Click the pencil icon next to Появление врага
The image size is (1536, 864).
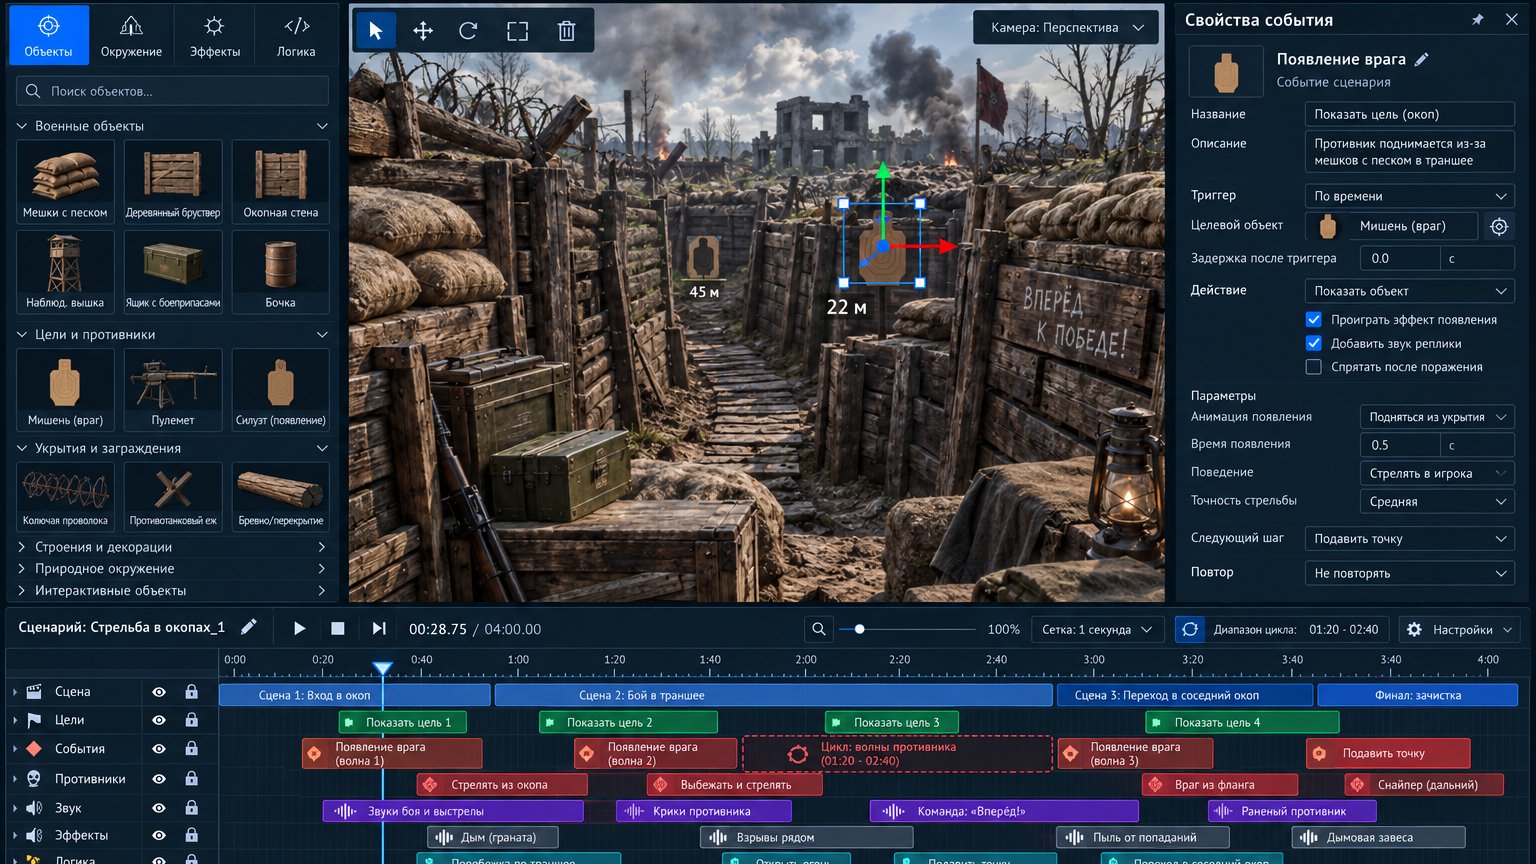(1421, 59)
